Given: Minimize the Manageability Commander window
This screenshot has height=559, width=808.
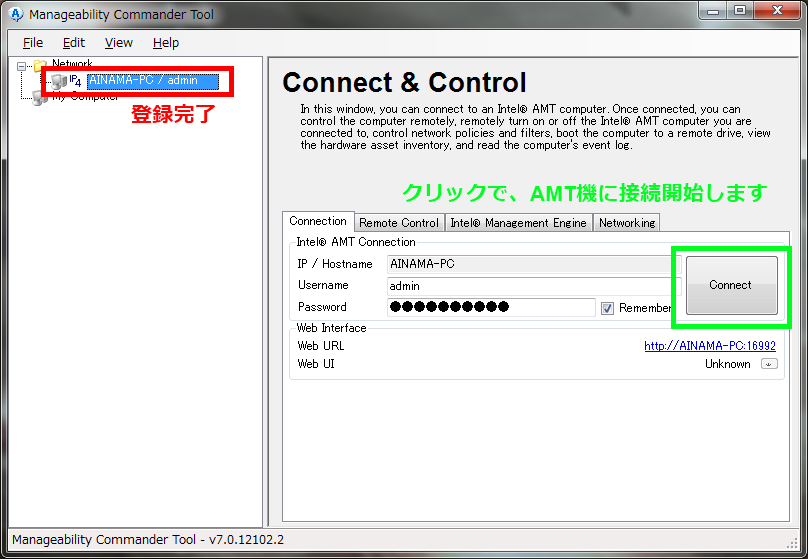Looking at the screenshot, I should pyautogui.click(x=713, y=11).
